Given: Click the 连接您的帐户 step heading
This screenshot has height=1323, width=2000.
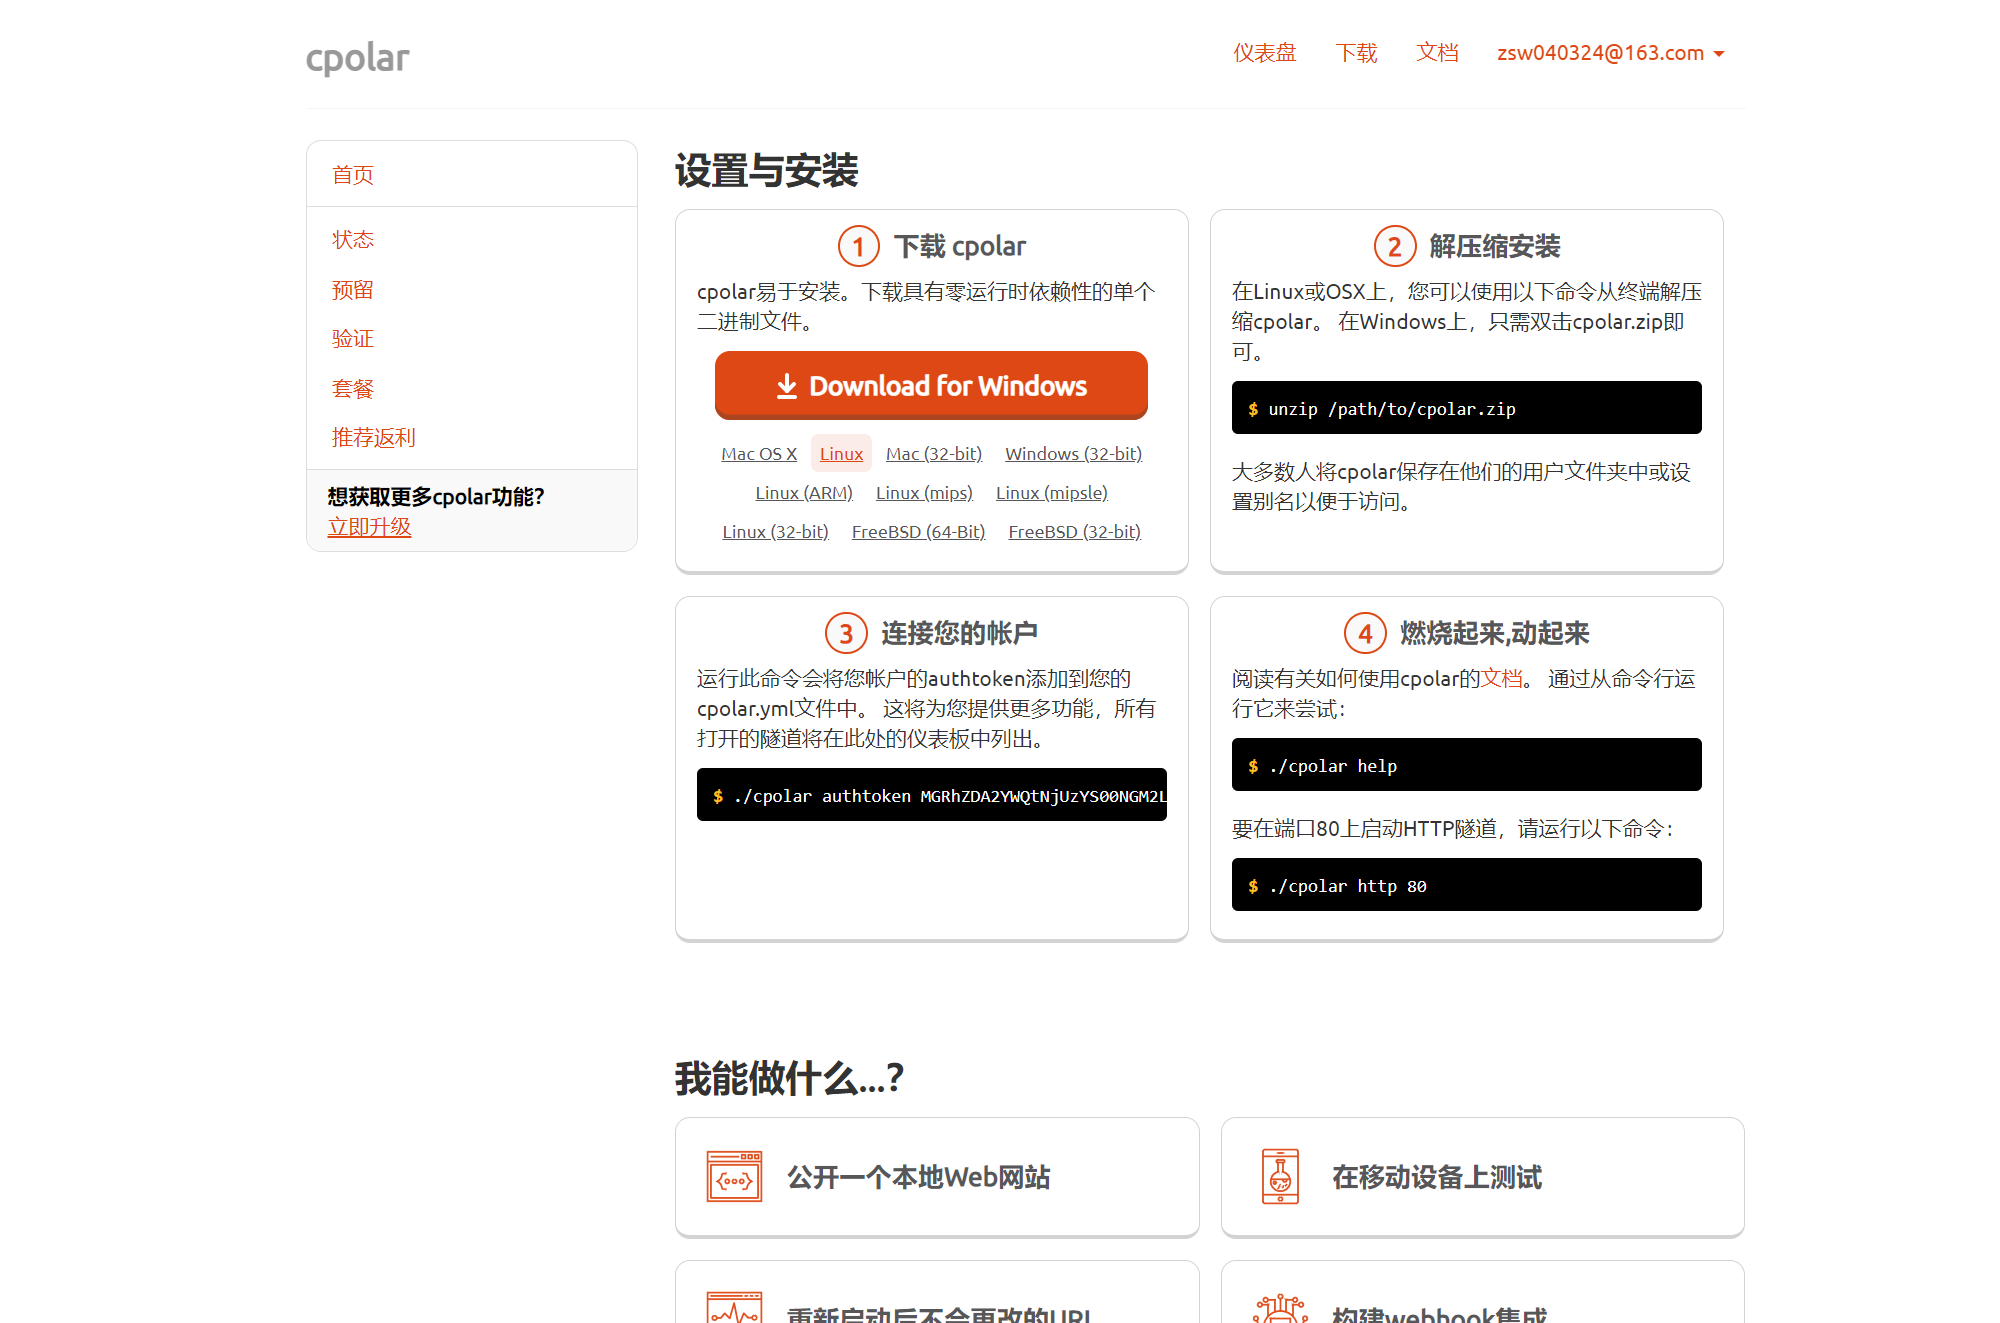Looking at the screenshot, I should [x=959, y=633].
